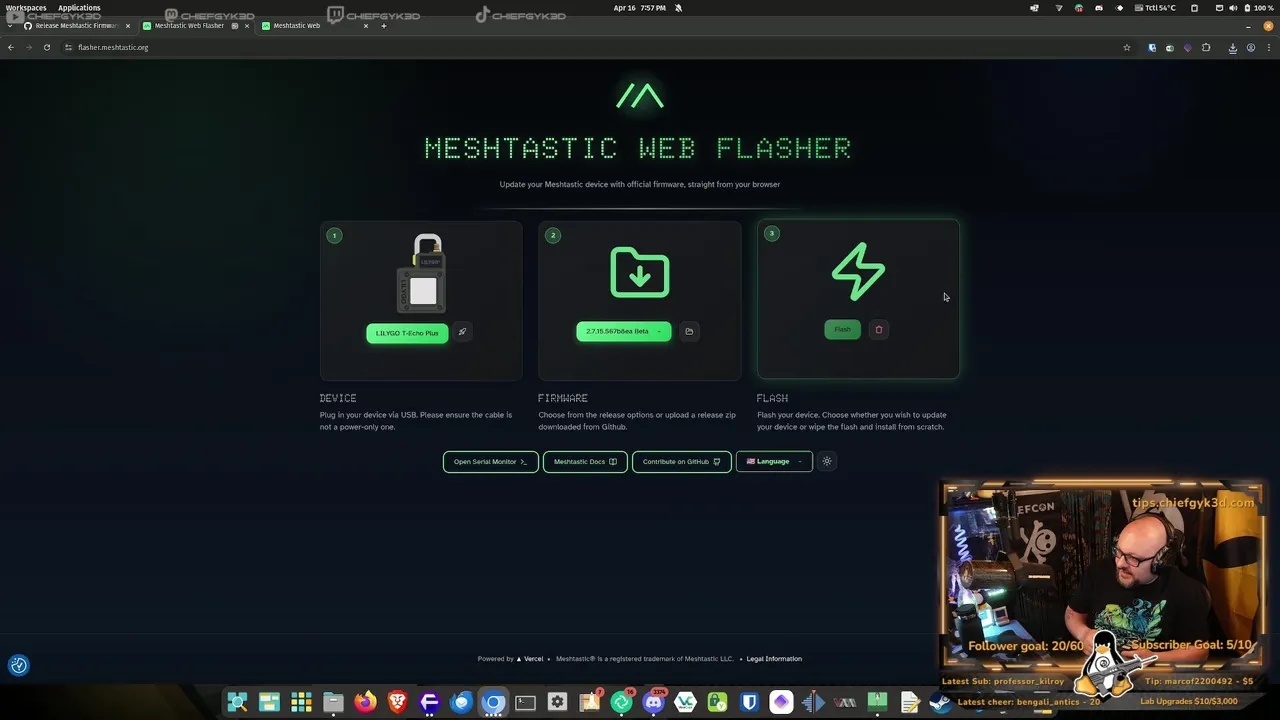
Task: Open the Files folder in dock
Action: pyautogui.click(x=333, y=703)
